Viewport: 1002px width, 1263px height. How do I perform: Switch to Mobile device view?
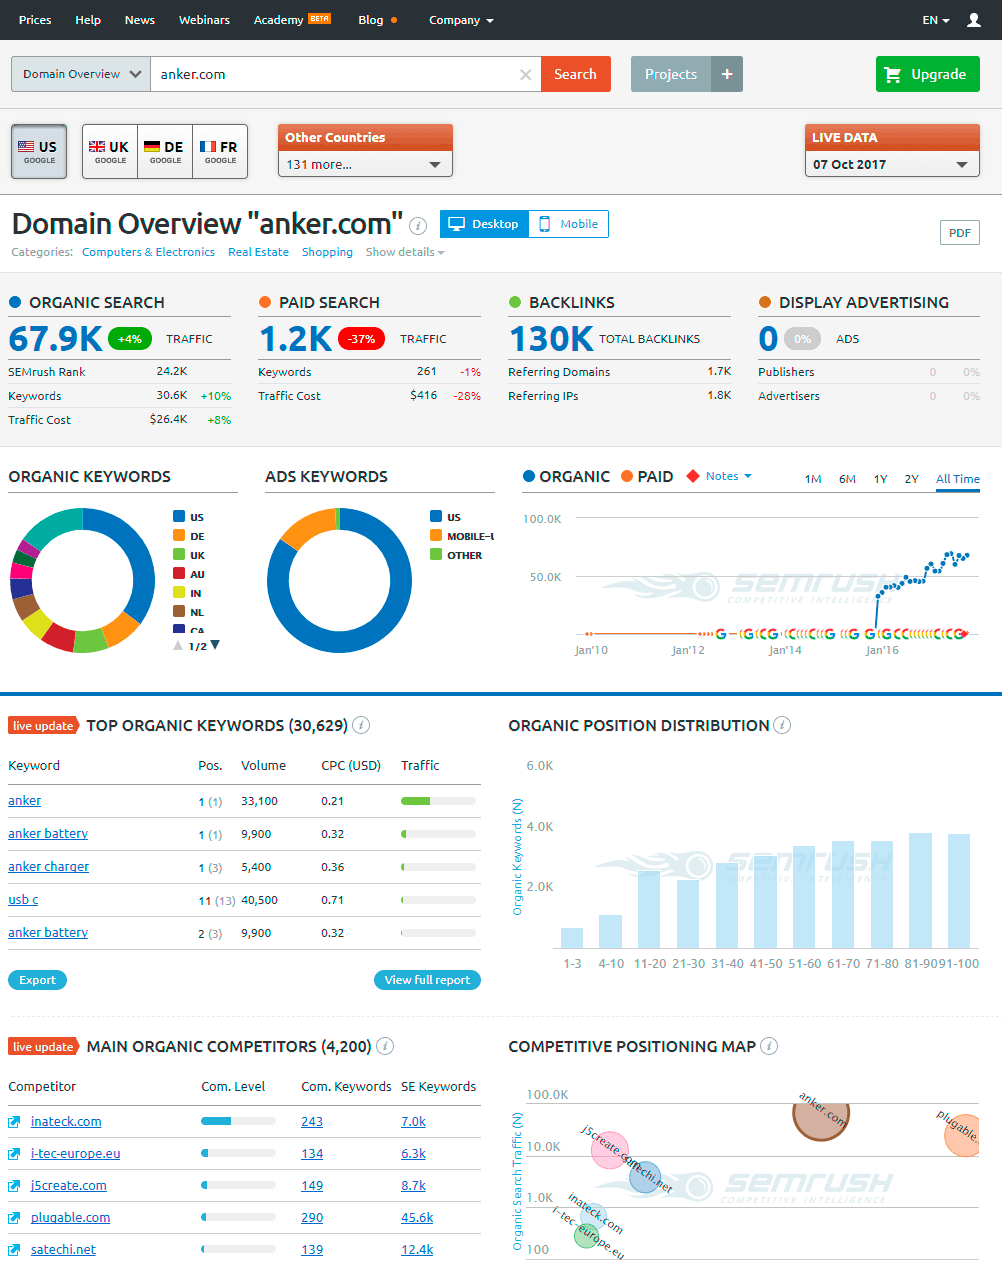[x=568, y=224]
